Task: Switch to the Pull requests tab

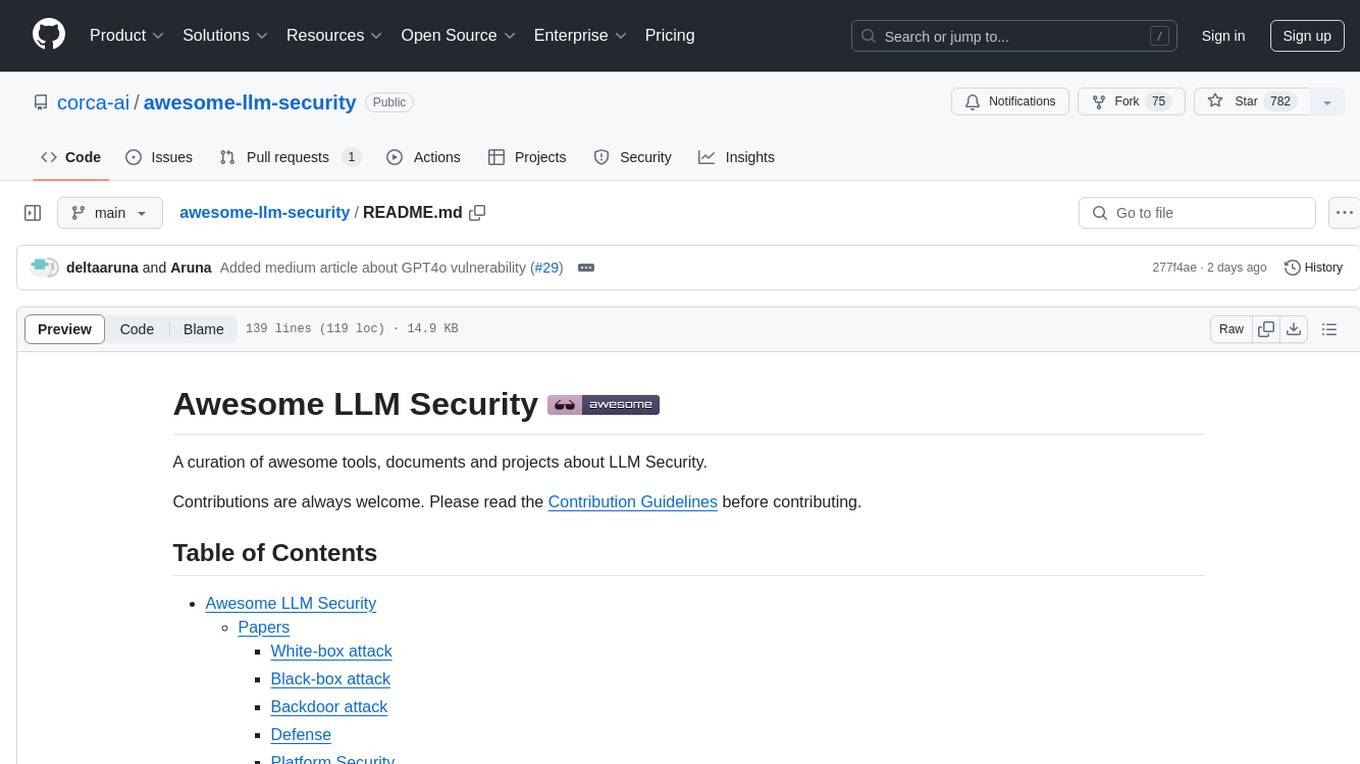Action: coord(290,157)
